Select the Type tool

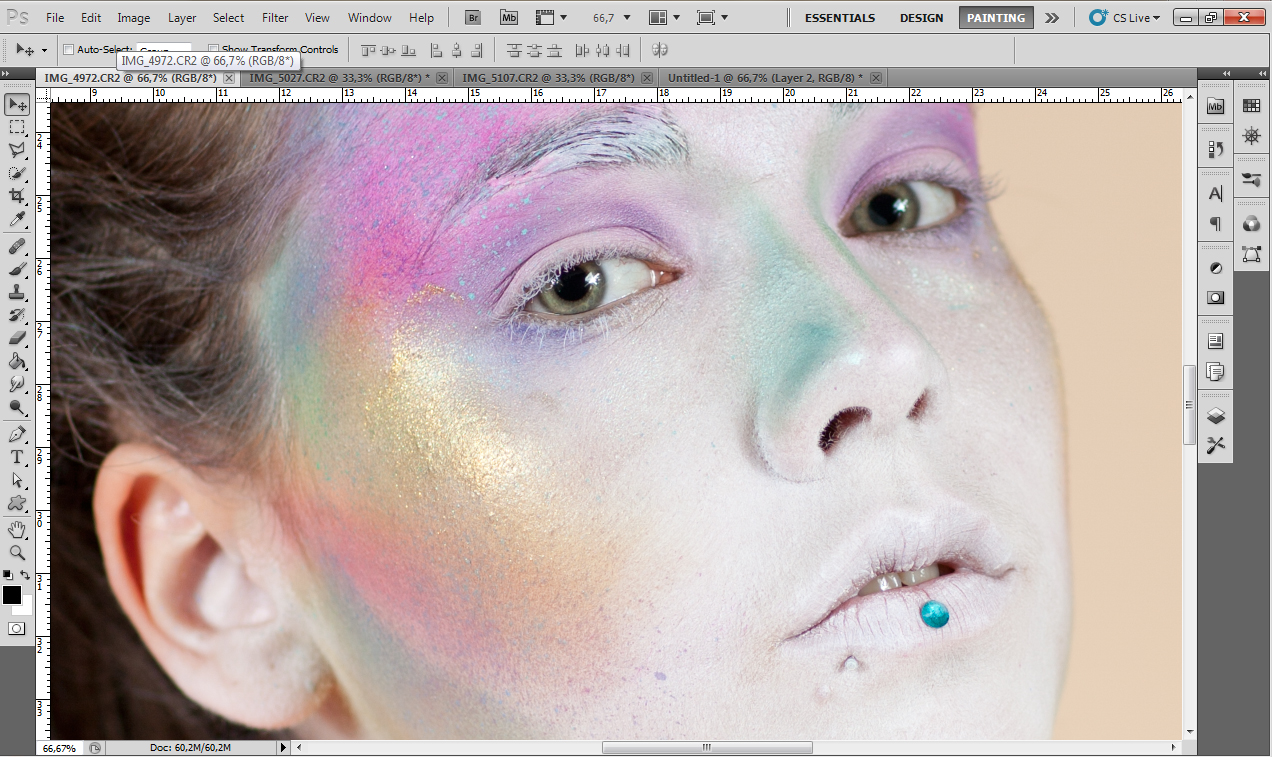[x=17, y=457]
